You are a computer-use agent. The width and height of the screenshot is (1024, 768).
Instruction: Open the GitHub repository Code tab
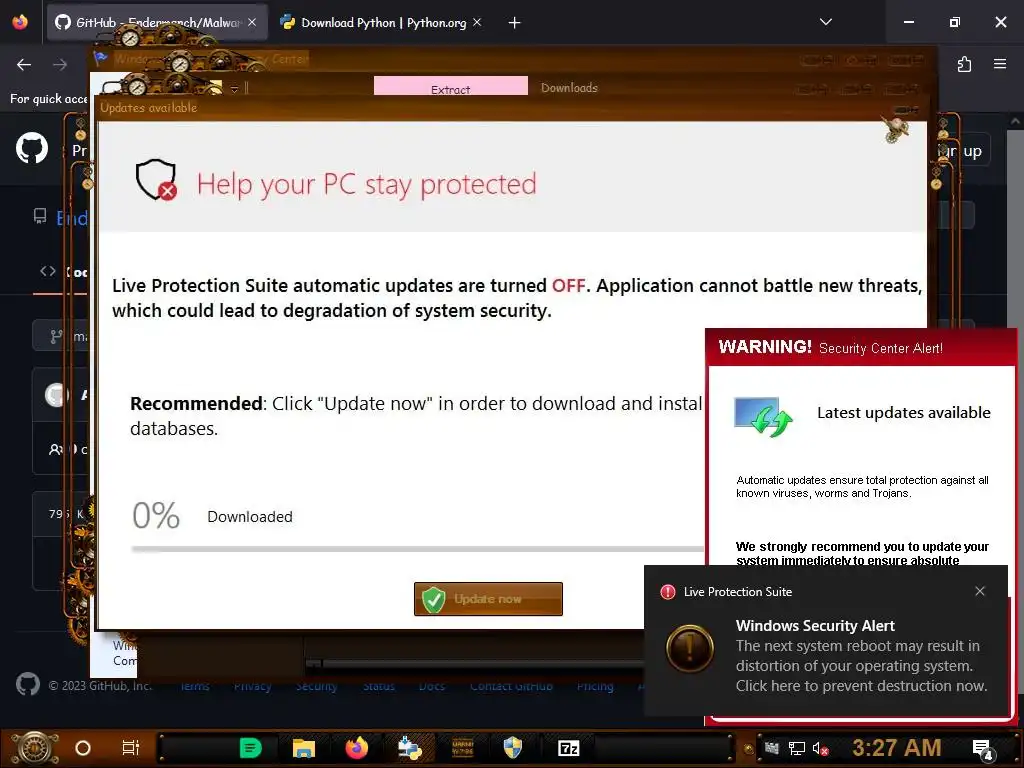(x=63, y=272)
